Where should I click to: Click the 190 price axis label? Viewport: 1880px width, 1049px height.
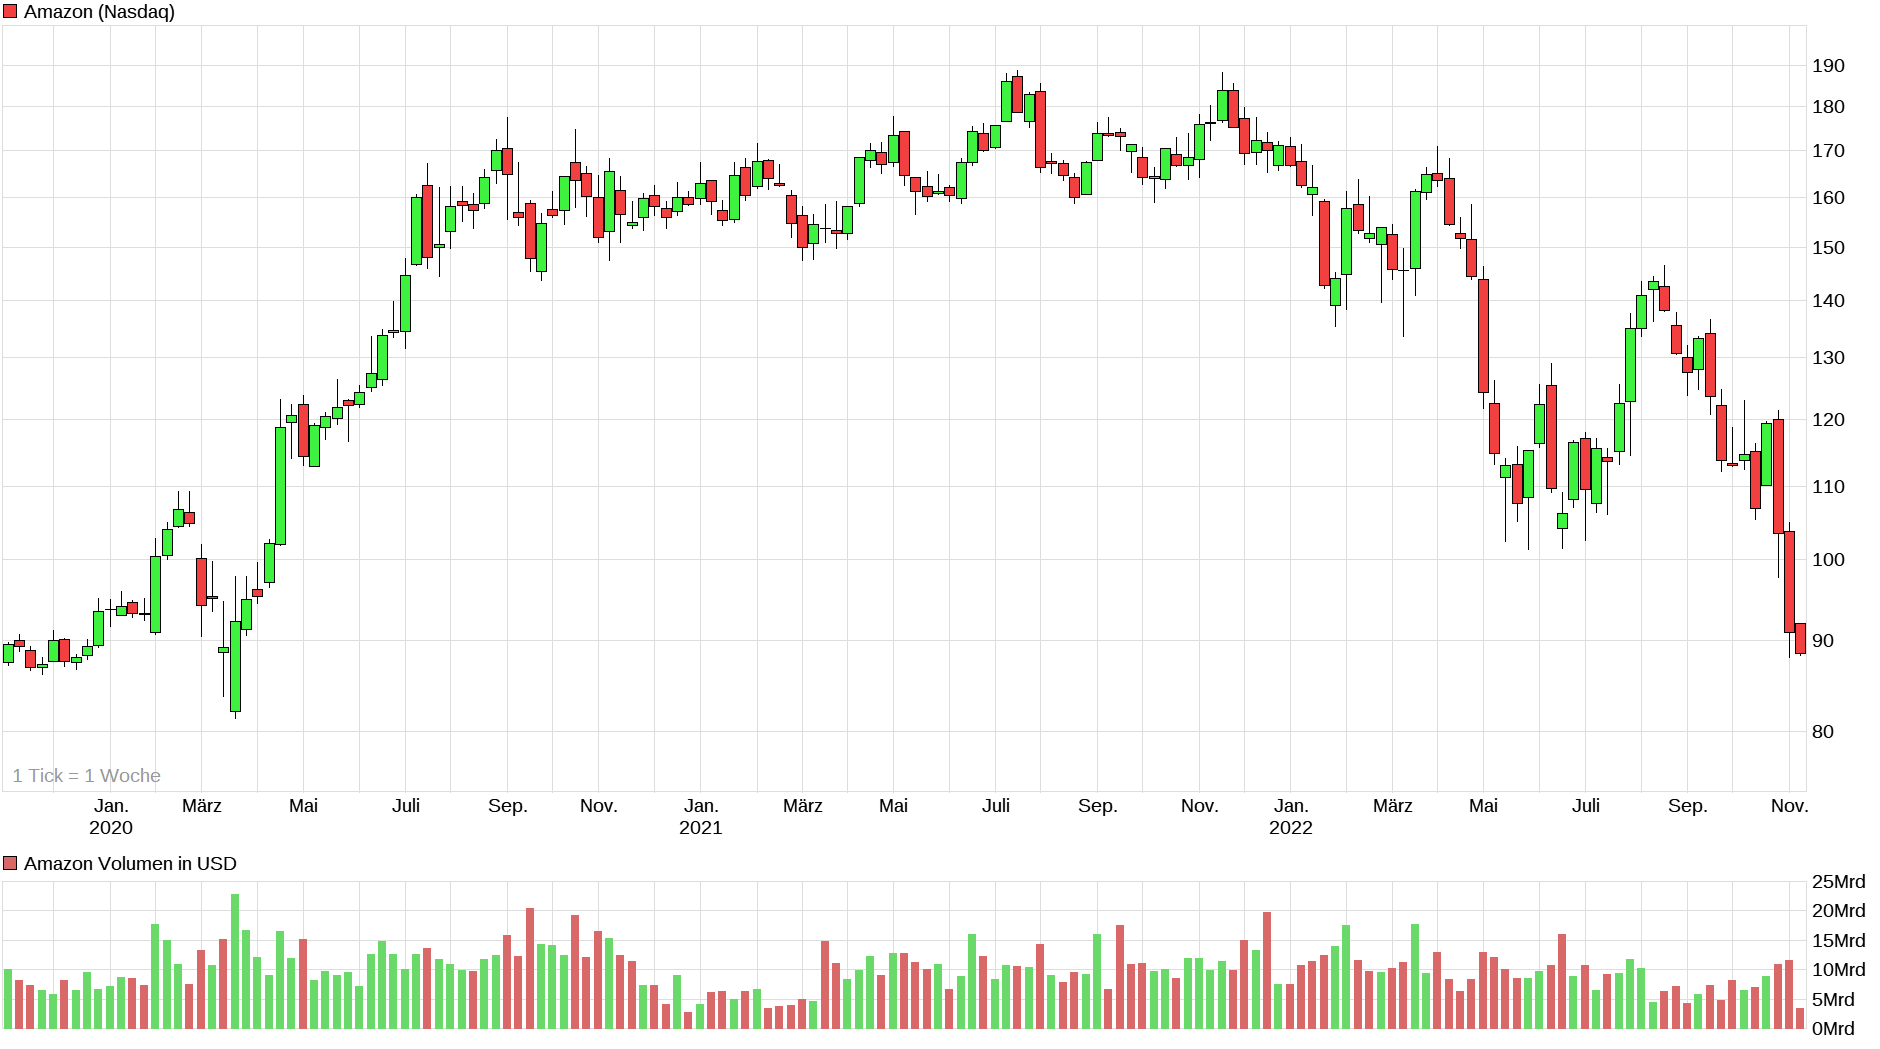click(1828, 66)
